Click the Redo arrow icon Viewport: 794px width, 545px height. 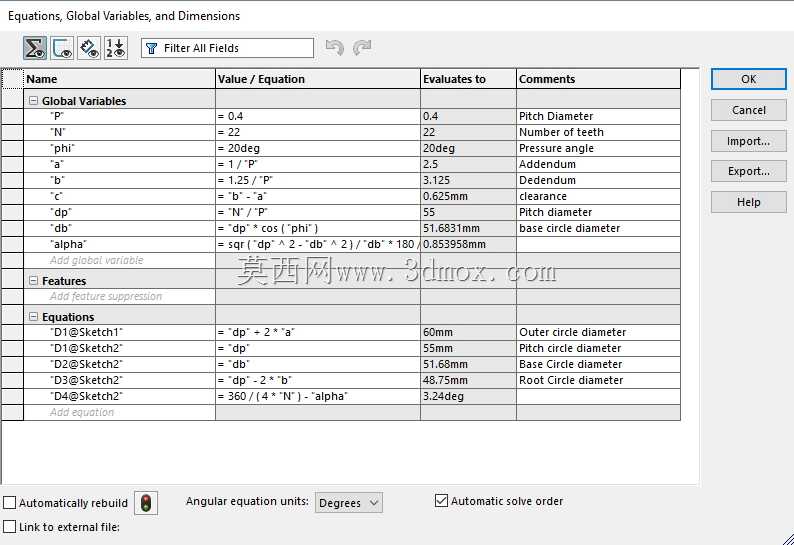tap(362, 48)
